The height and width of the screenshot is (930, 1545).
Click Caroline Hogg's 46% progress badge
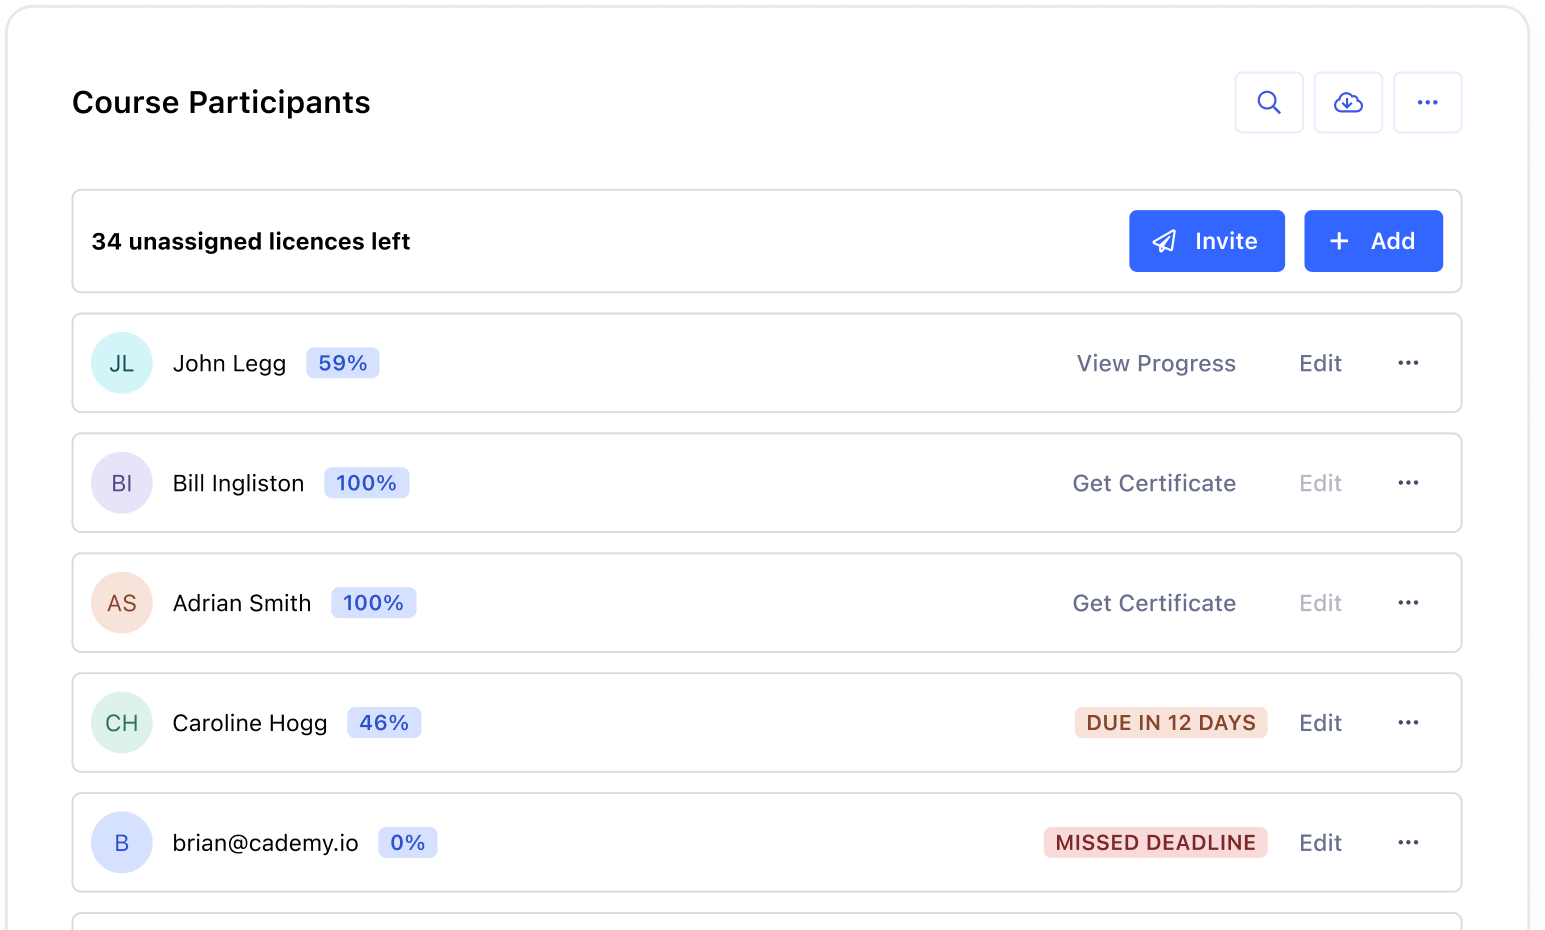[x=384, y=723]
